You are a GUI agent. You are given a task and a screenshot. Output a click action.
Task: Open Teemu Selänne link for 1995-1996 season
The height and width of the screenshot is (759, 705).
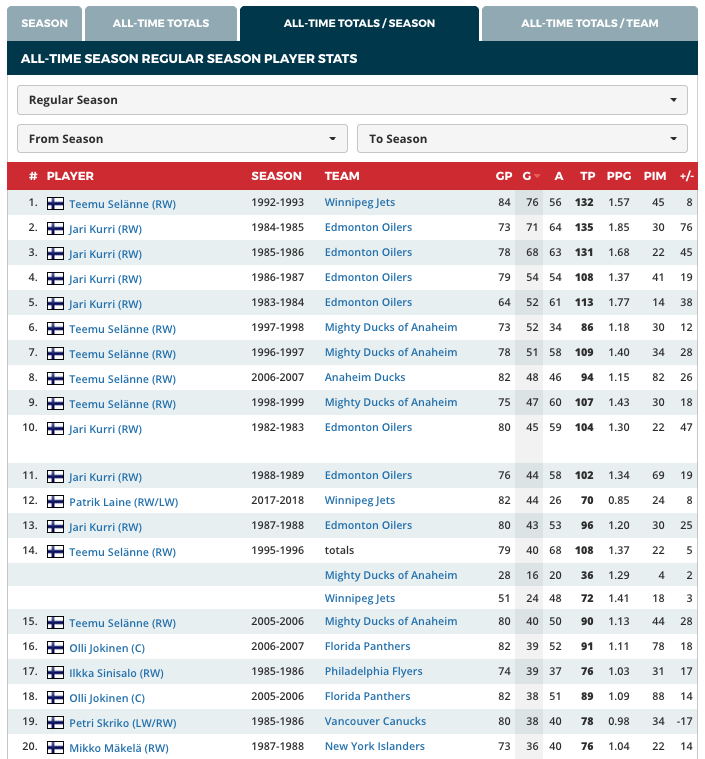click(x=123, y=552)
